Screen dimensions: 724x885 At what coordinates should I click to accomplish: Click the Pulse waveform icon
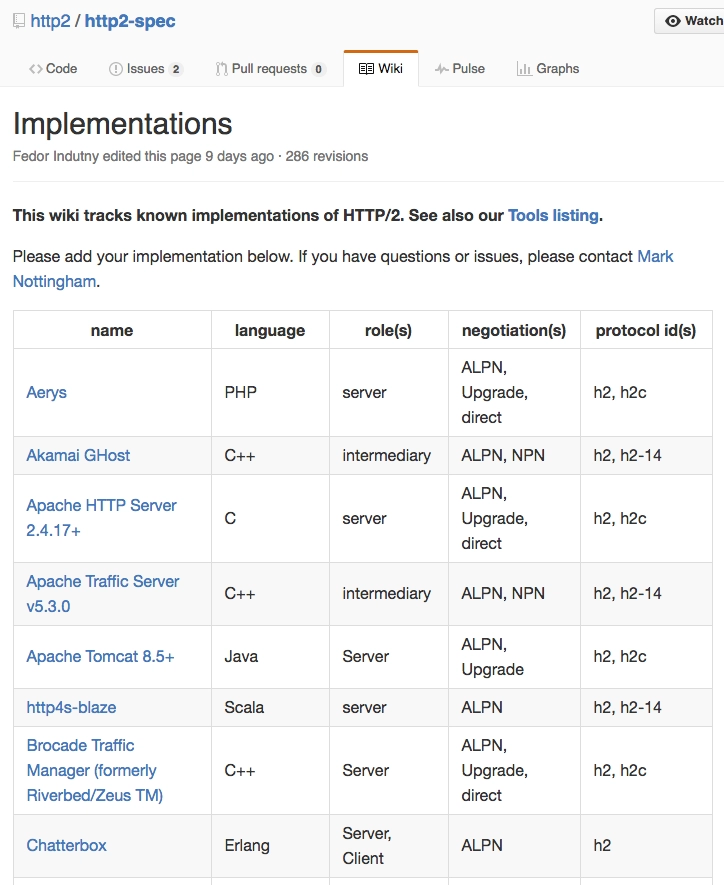click(x=441, y=69)
